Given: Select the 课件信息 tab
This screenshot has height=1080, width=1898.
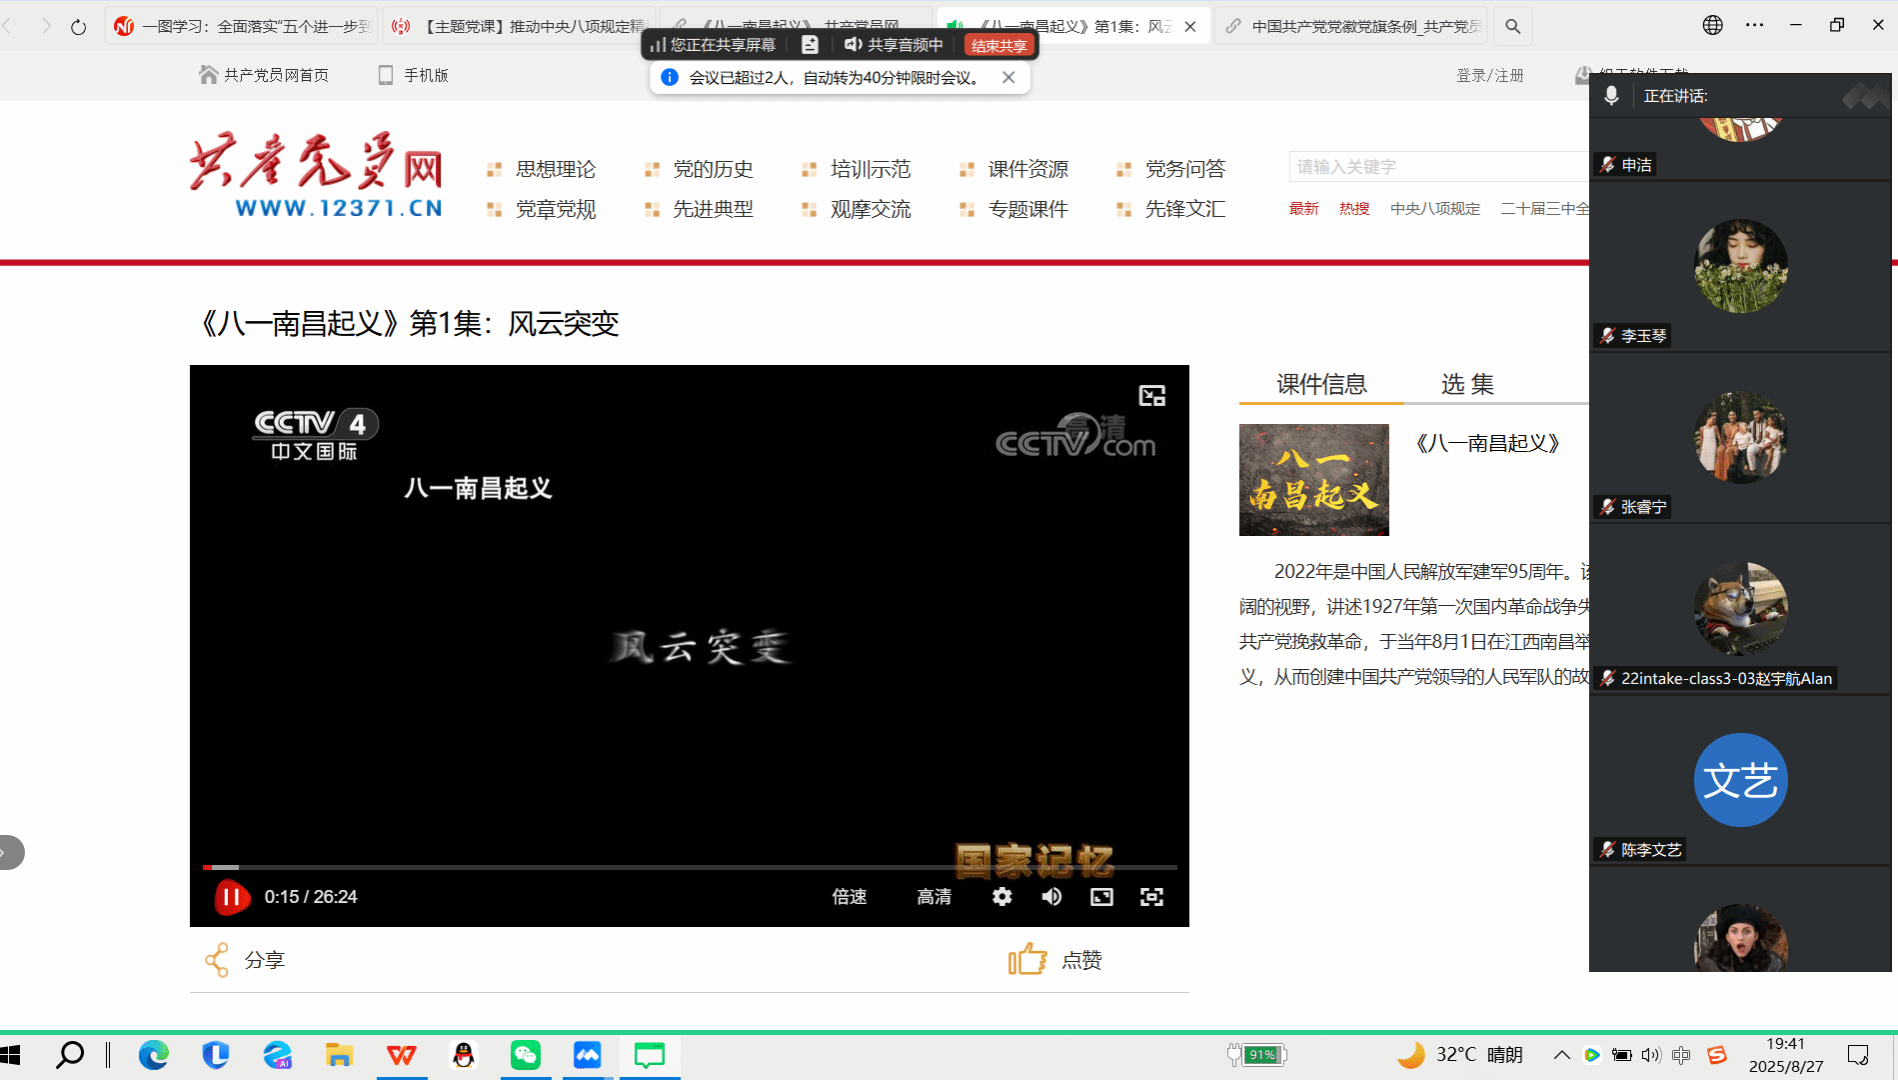Looking at the screenshot, I should pyautogui.click(x=1321, y=384).
